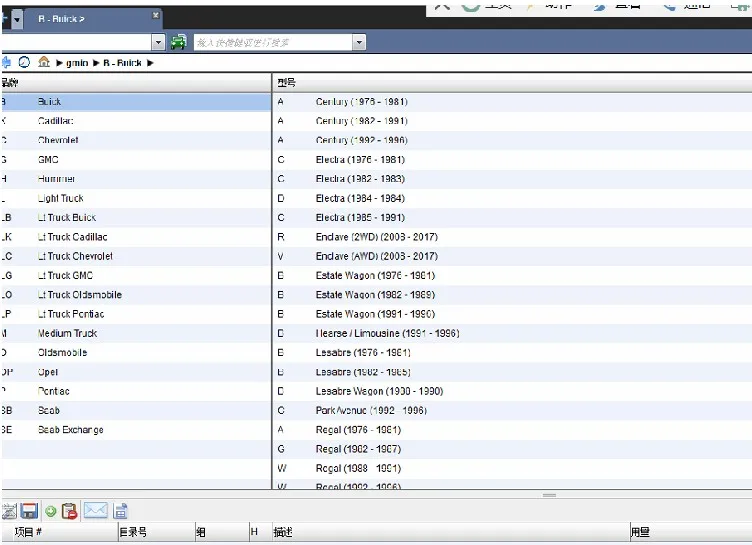Viewport: 752px width, 545px height.
Task: Click the blue clock history icon
Action: [x=24, y=62]
